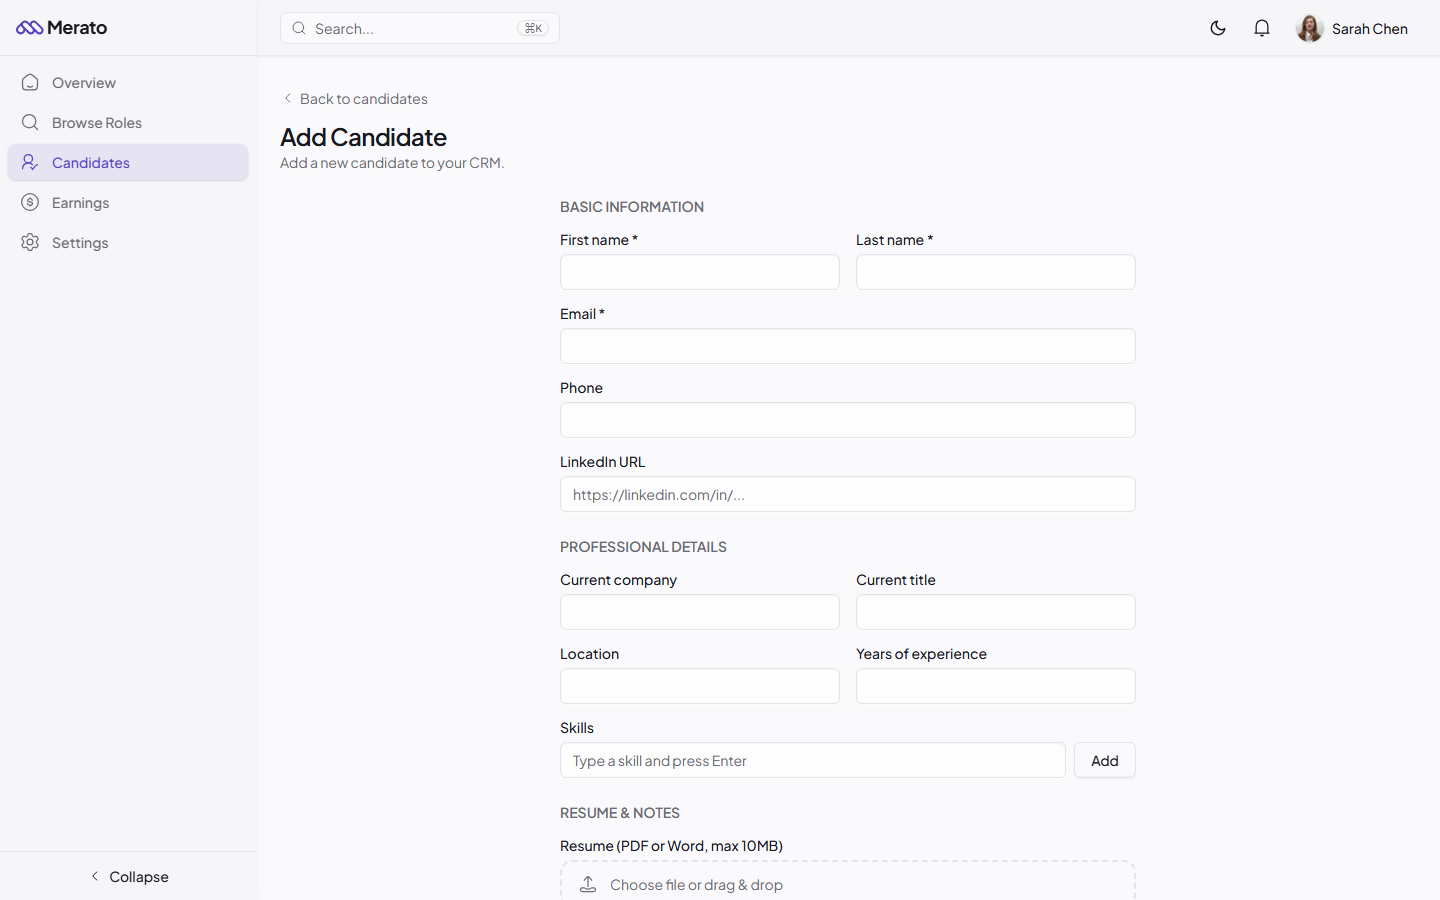Navigate to the Earnings menu entry
This screenshot has width=1440, height=900.
pos(81,202)
